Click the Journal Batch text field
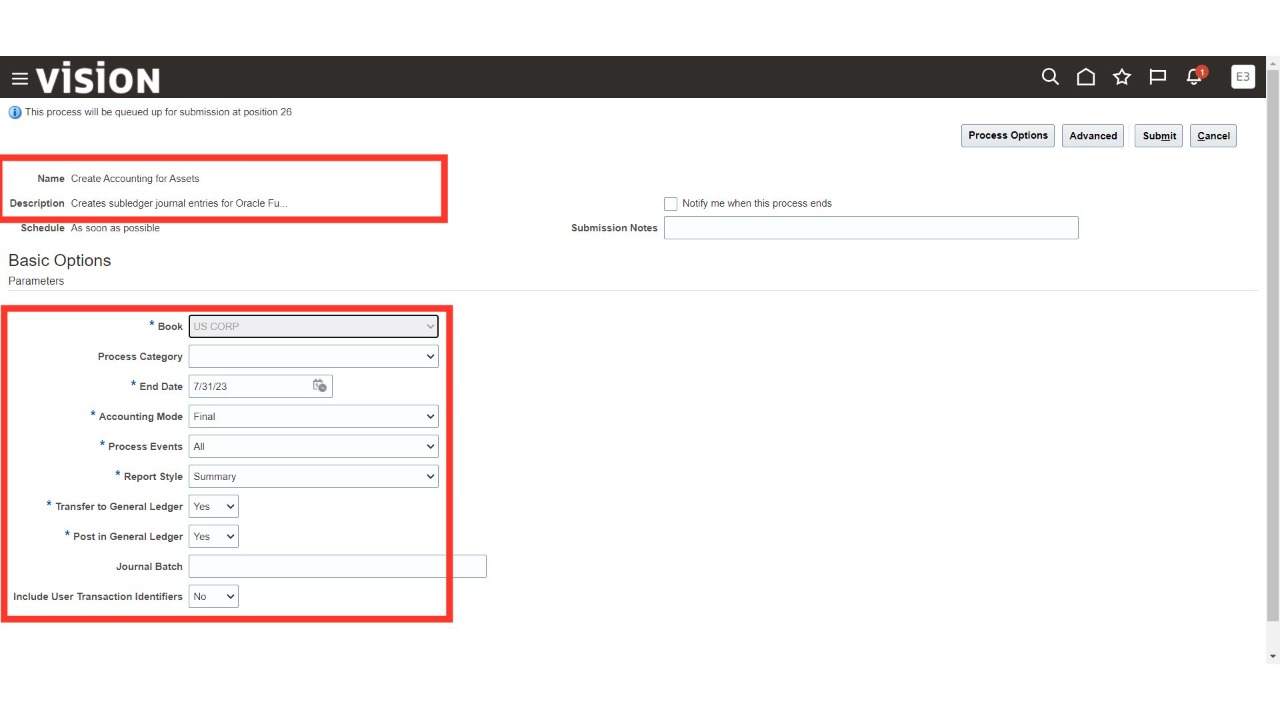The image size is (1280, 720). tap(338, 566)
